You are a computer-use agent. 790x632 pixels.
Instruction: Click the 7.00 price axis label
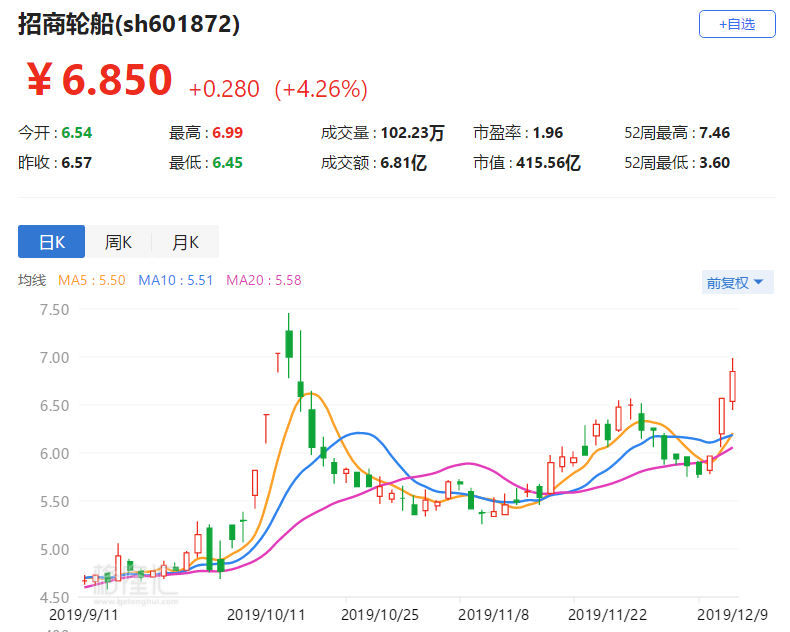[x=54, y=358]
